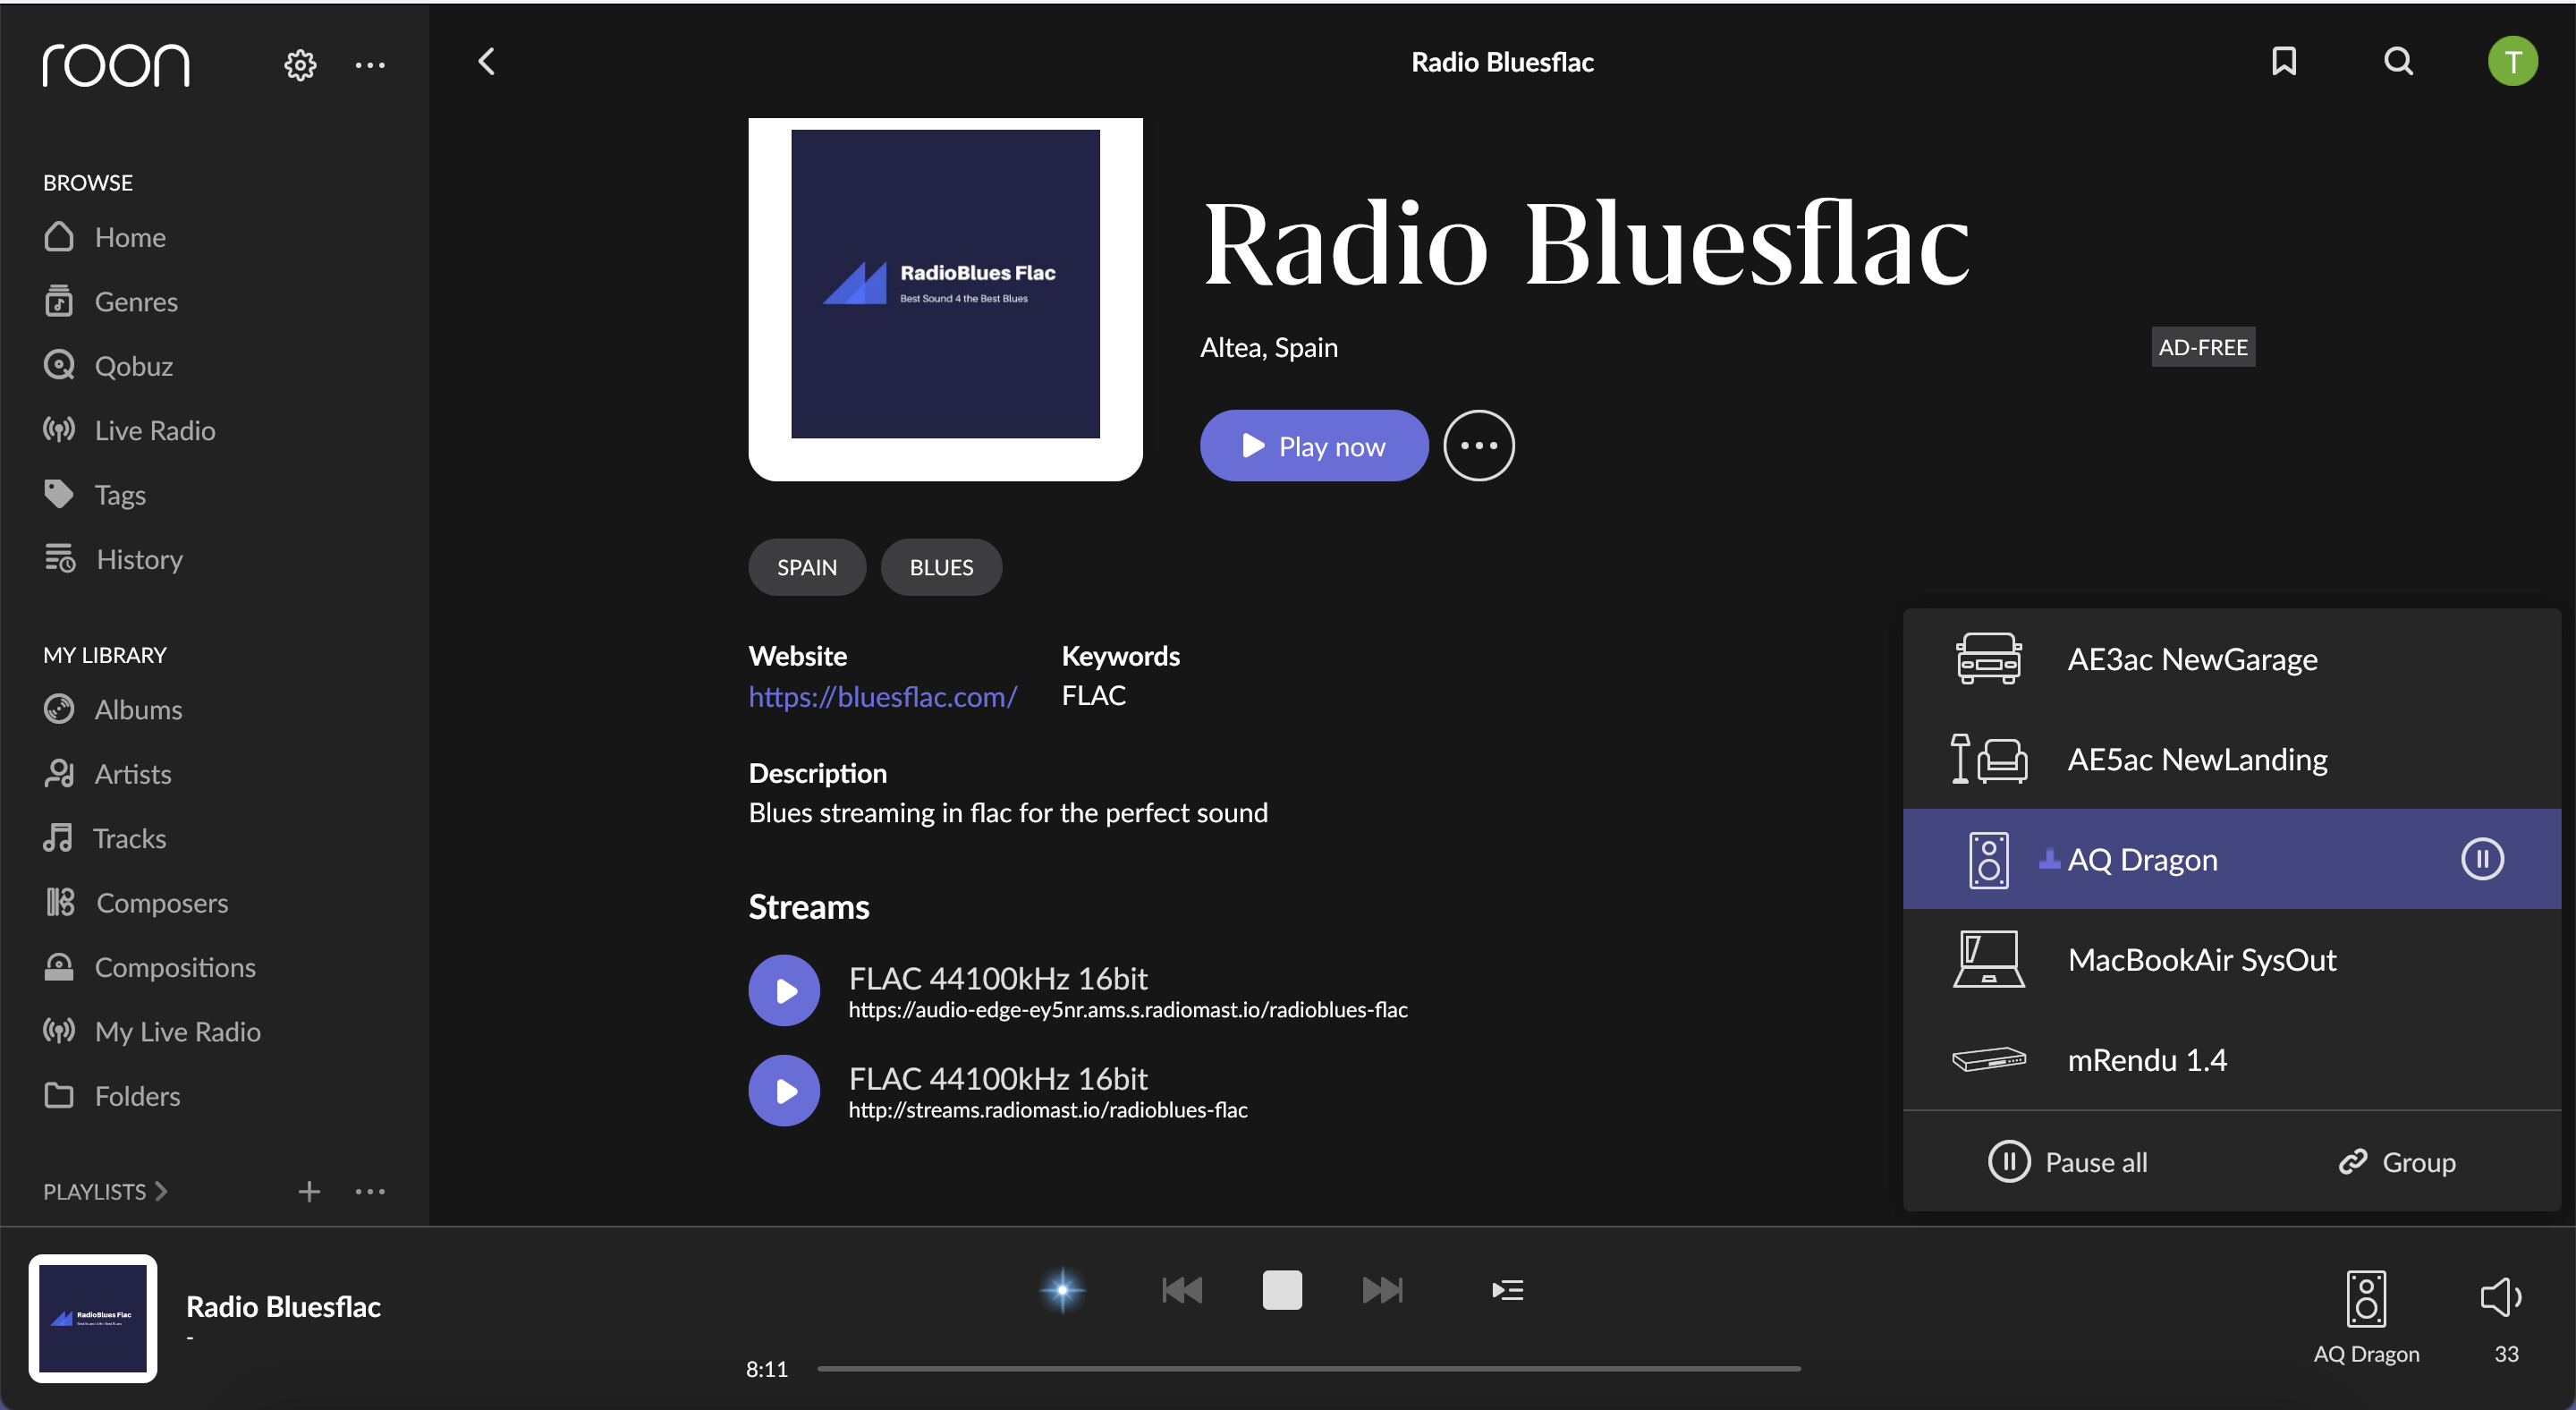Viewport: 2576px width, 1410px height.
Task: Click the playback progress bar
Action: coord(1308,1368)
